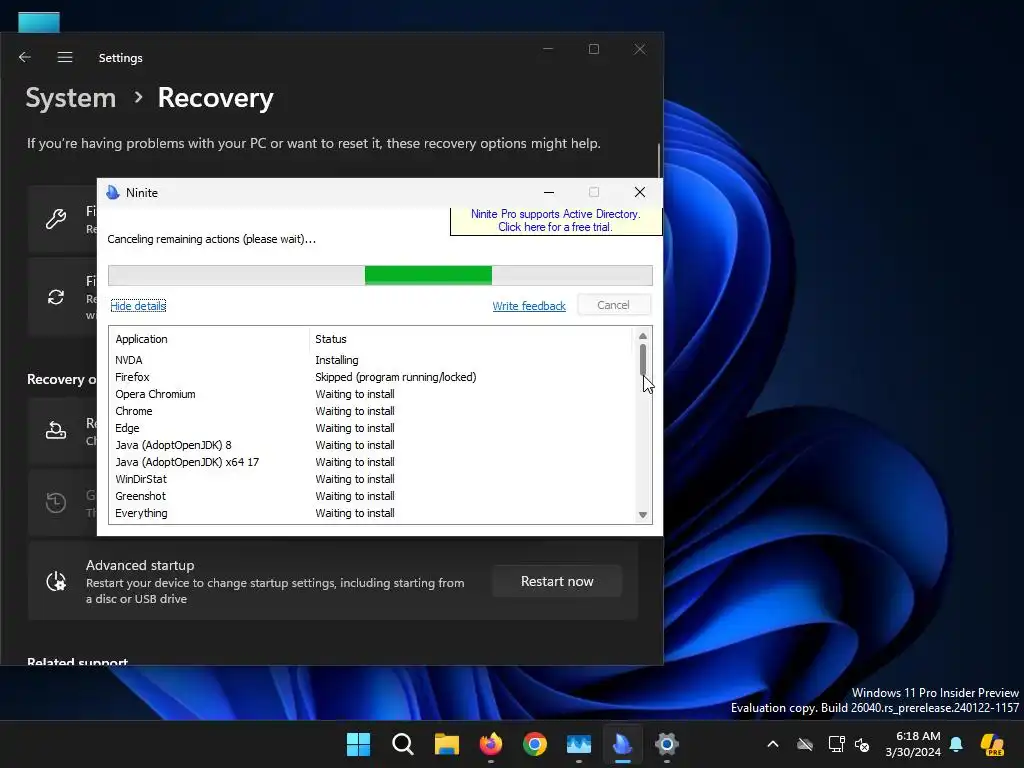Click details list scroll up arrow
The image size is (1024, 768).
[643, 336]
